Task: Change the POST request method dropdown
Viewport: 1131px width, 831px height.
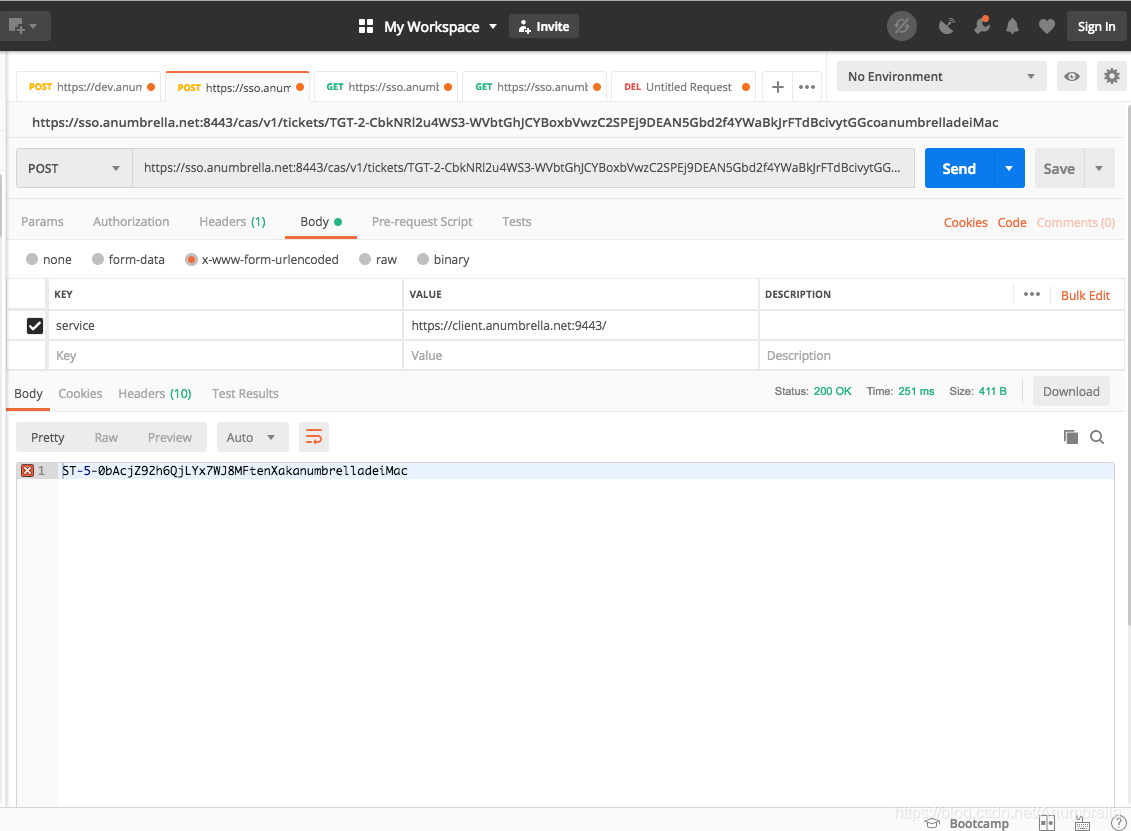Action: 74,168
